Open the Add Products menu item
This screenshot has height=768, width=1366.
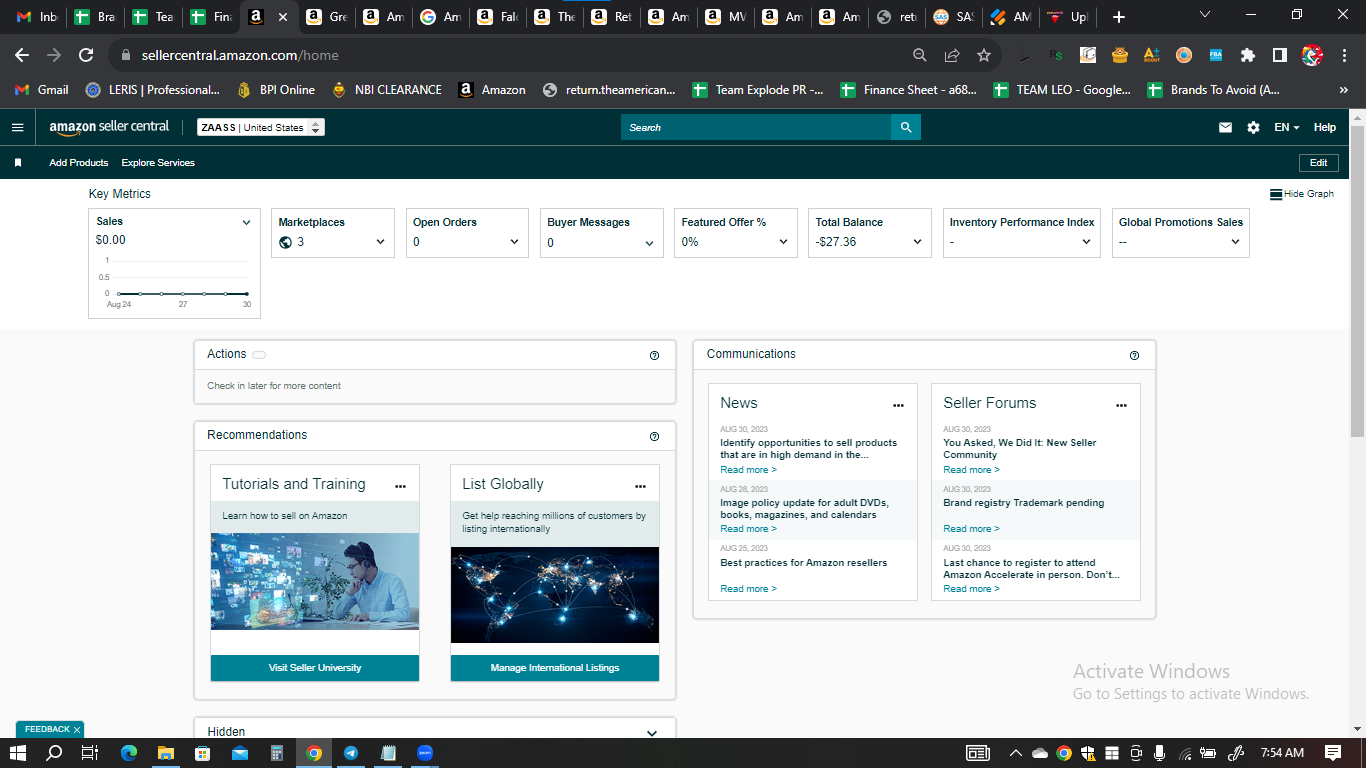(x=79, y=163)
